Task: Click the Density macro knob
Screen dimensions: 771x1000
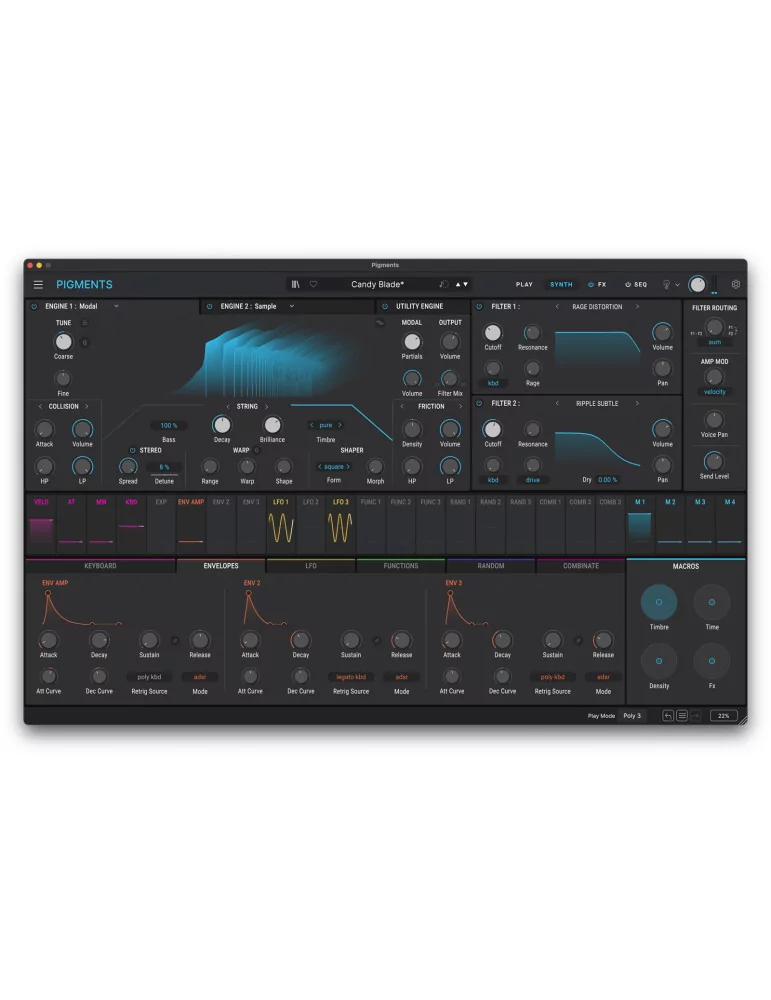Action: 659,661
